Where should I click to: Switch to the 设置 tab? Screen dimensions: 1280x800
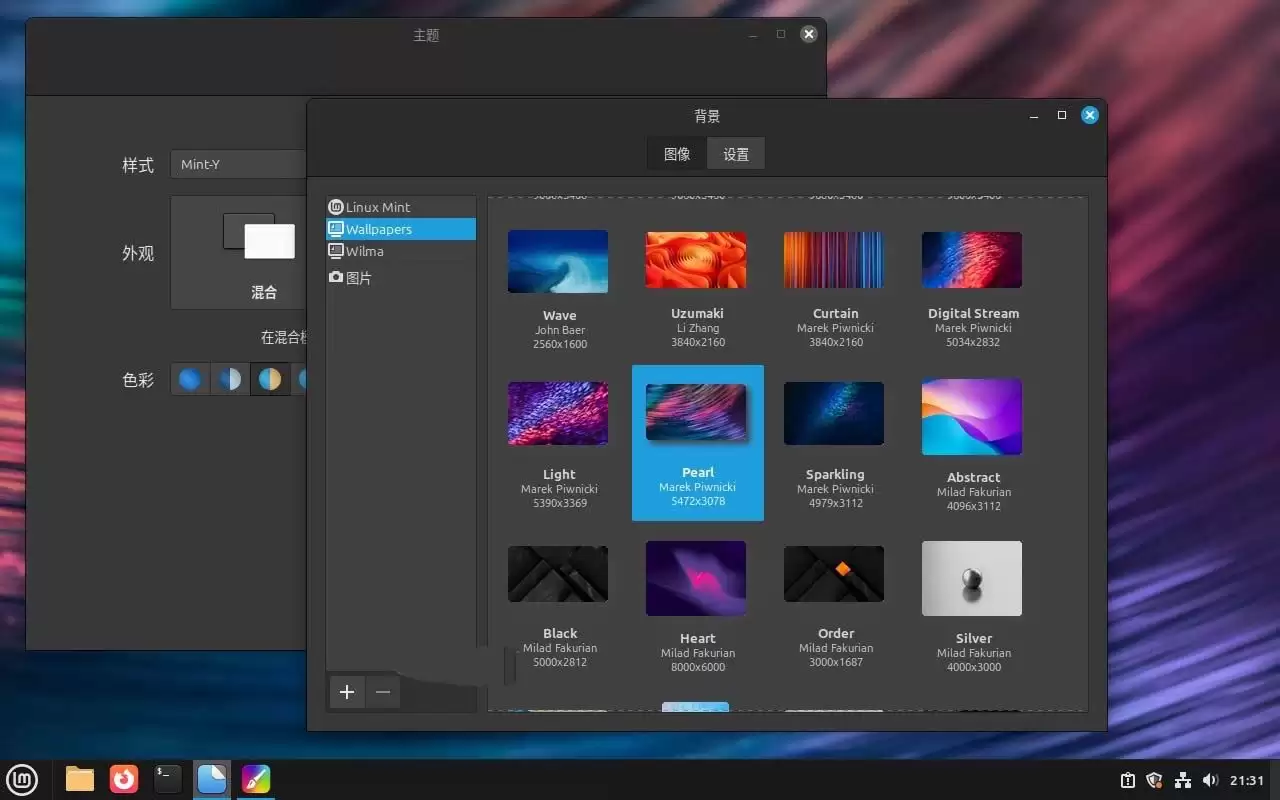(736, 154)
